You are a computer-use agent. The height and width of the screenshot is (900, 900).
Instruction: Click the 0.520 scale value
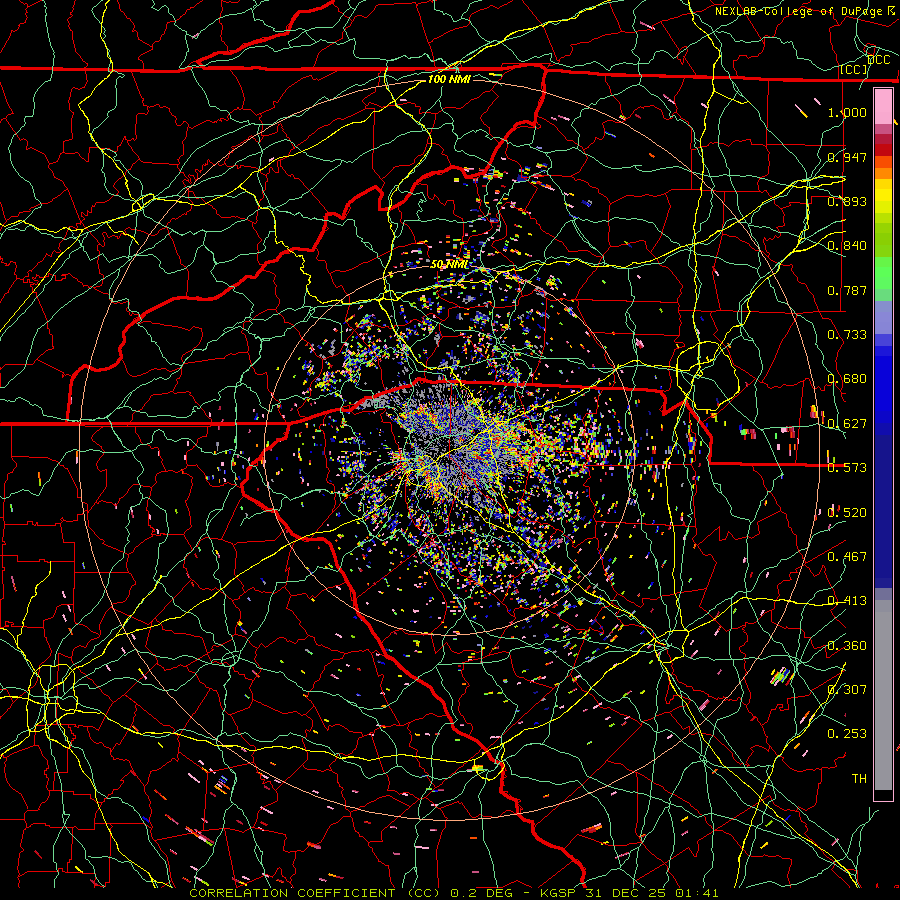coord(847,513)
